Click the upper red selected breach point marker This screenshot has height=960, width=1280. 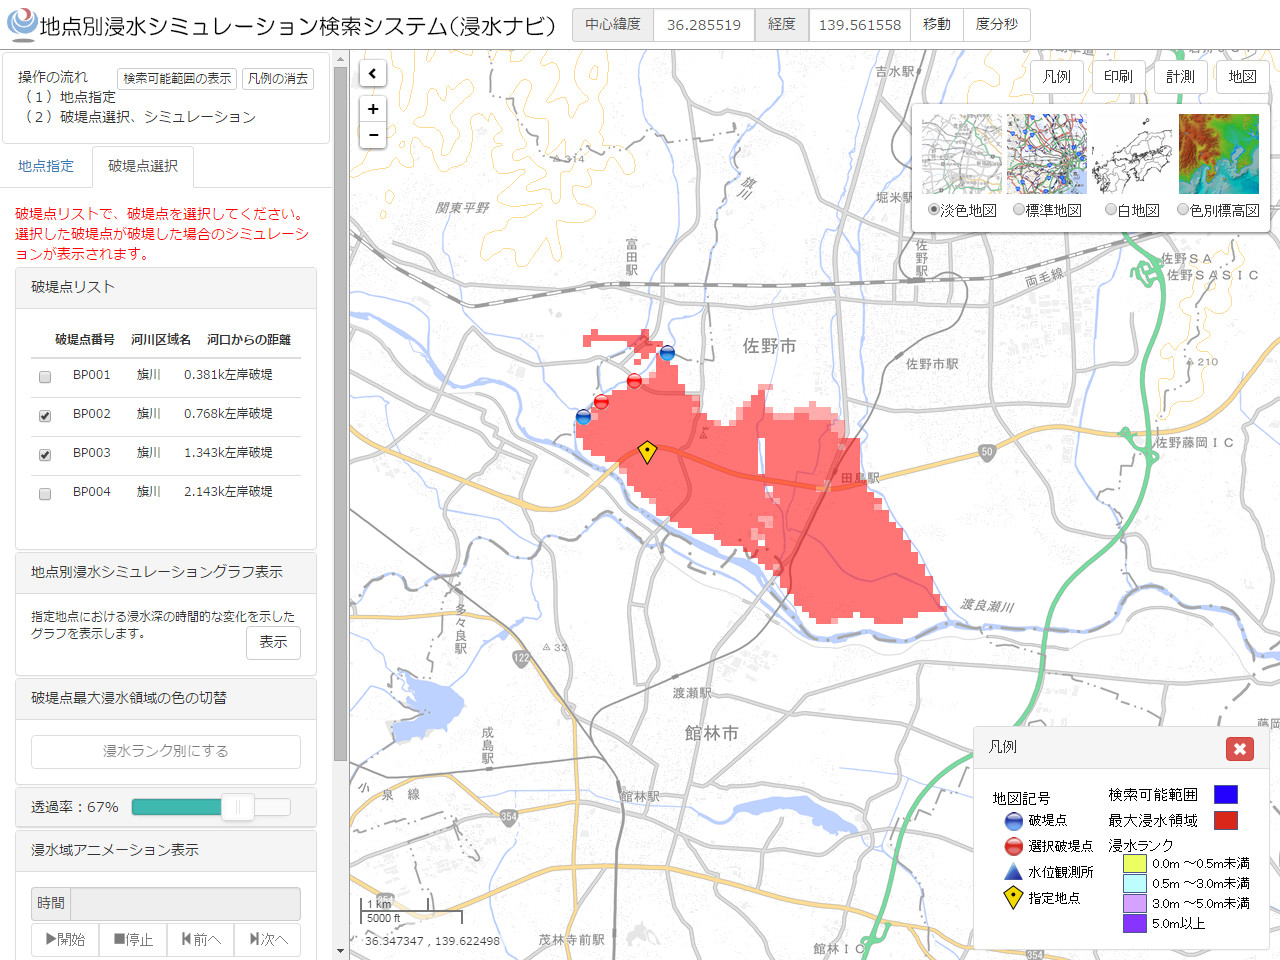tap(634, 381)
